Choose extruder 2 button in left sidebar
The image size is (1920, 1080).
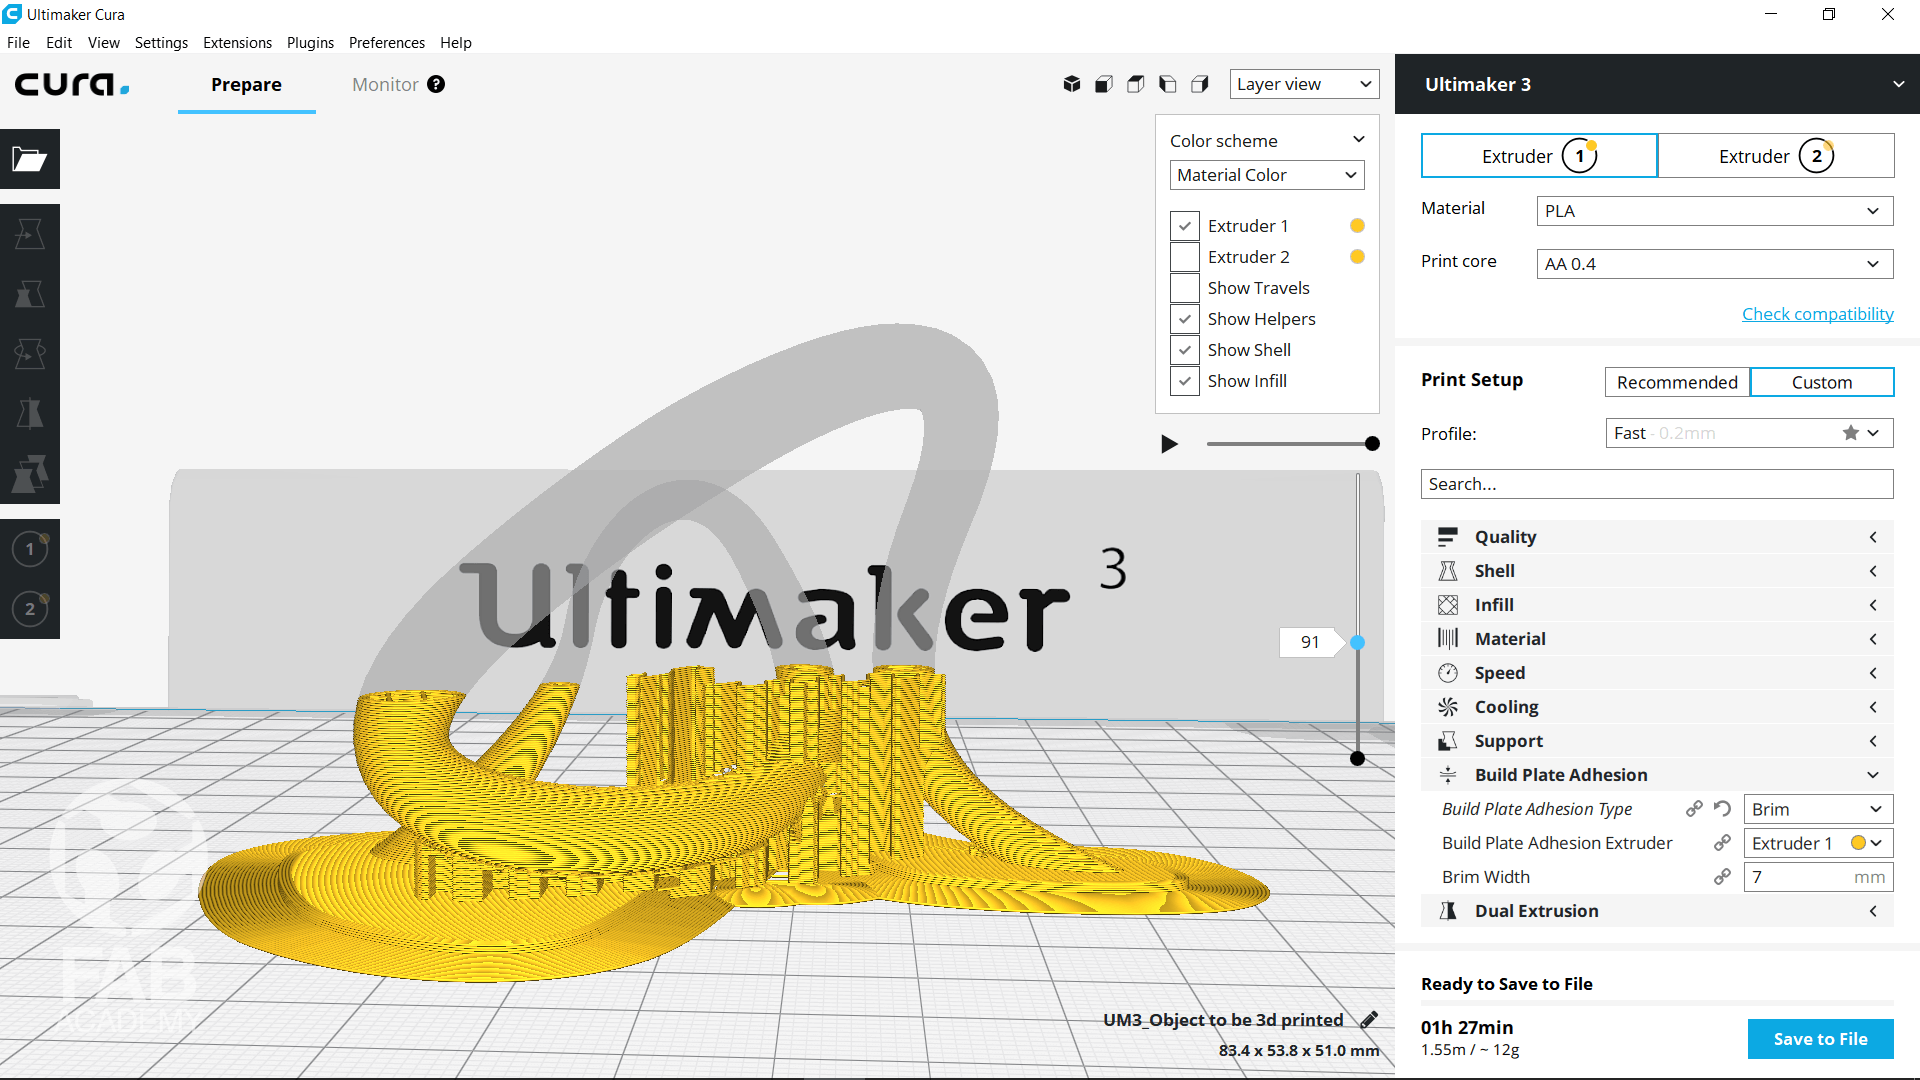pyautogui.click(x=30, y=609)
